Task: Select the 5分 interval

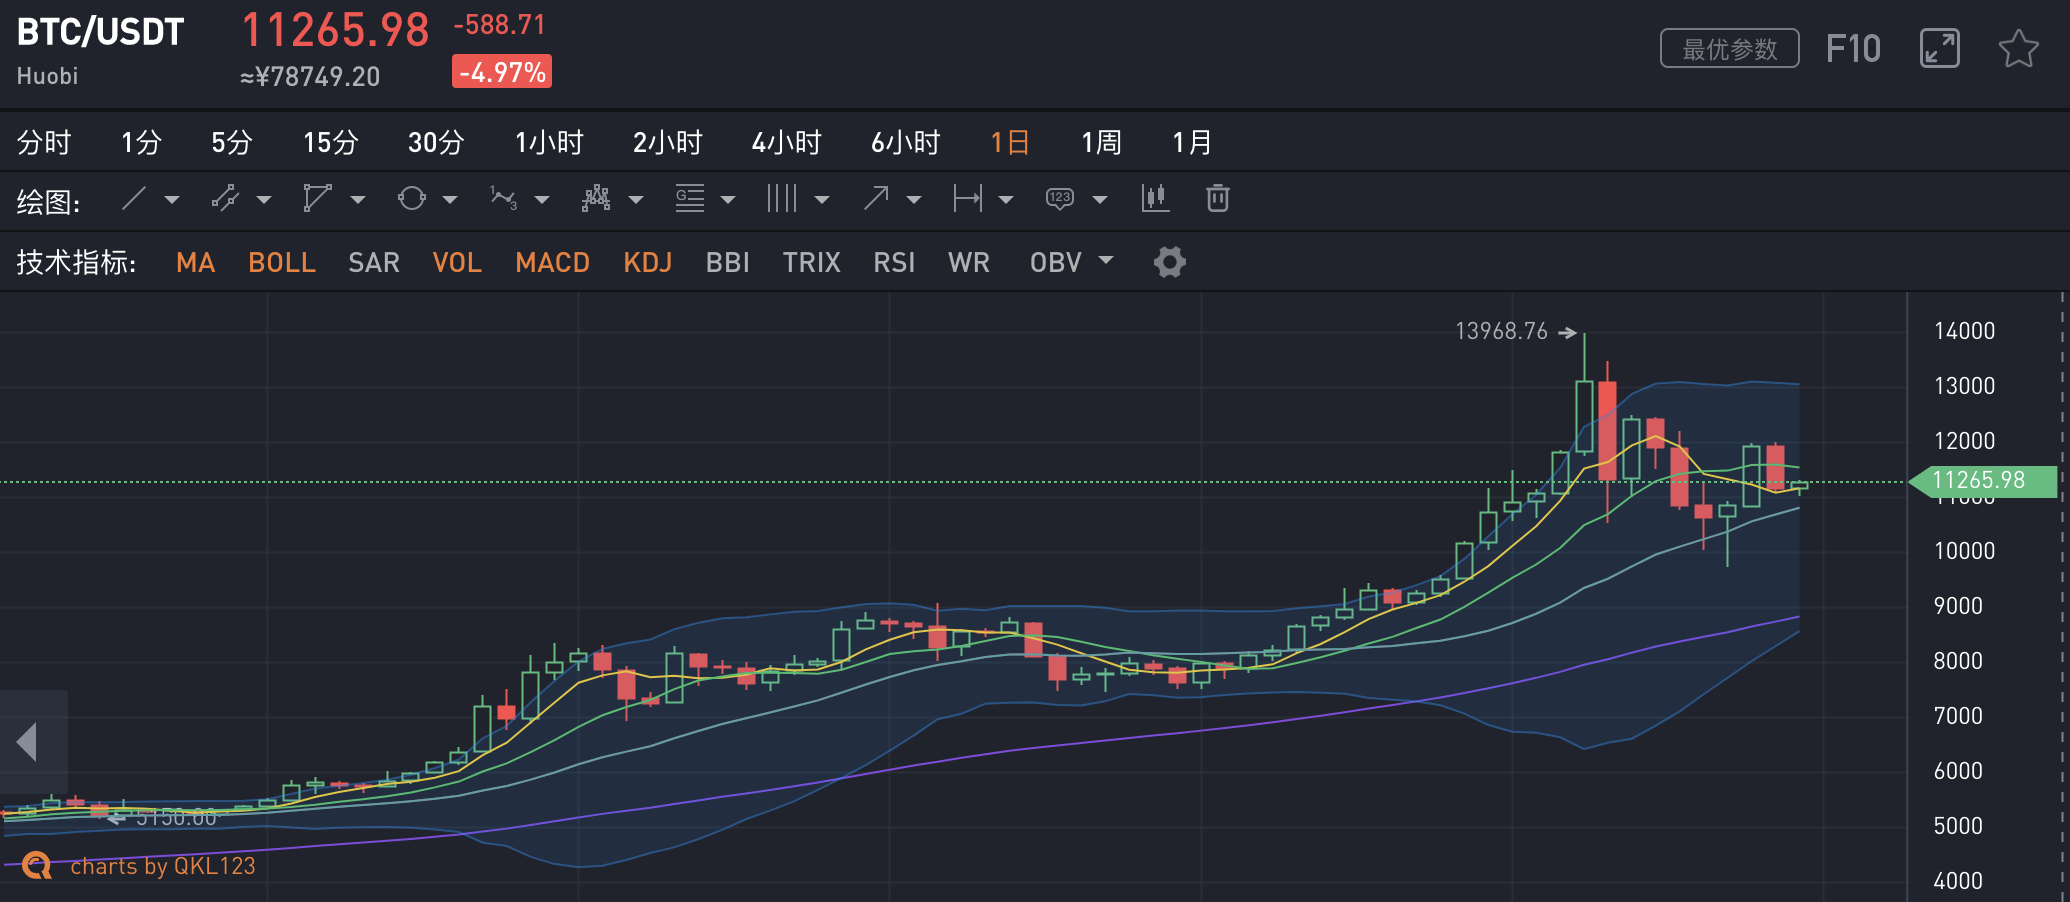Action: (231, 142)
